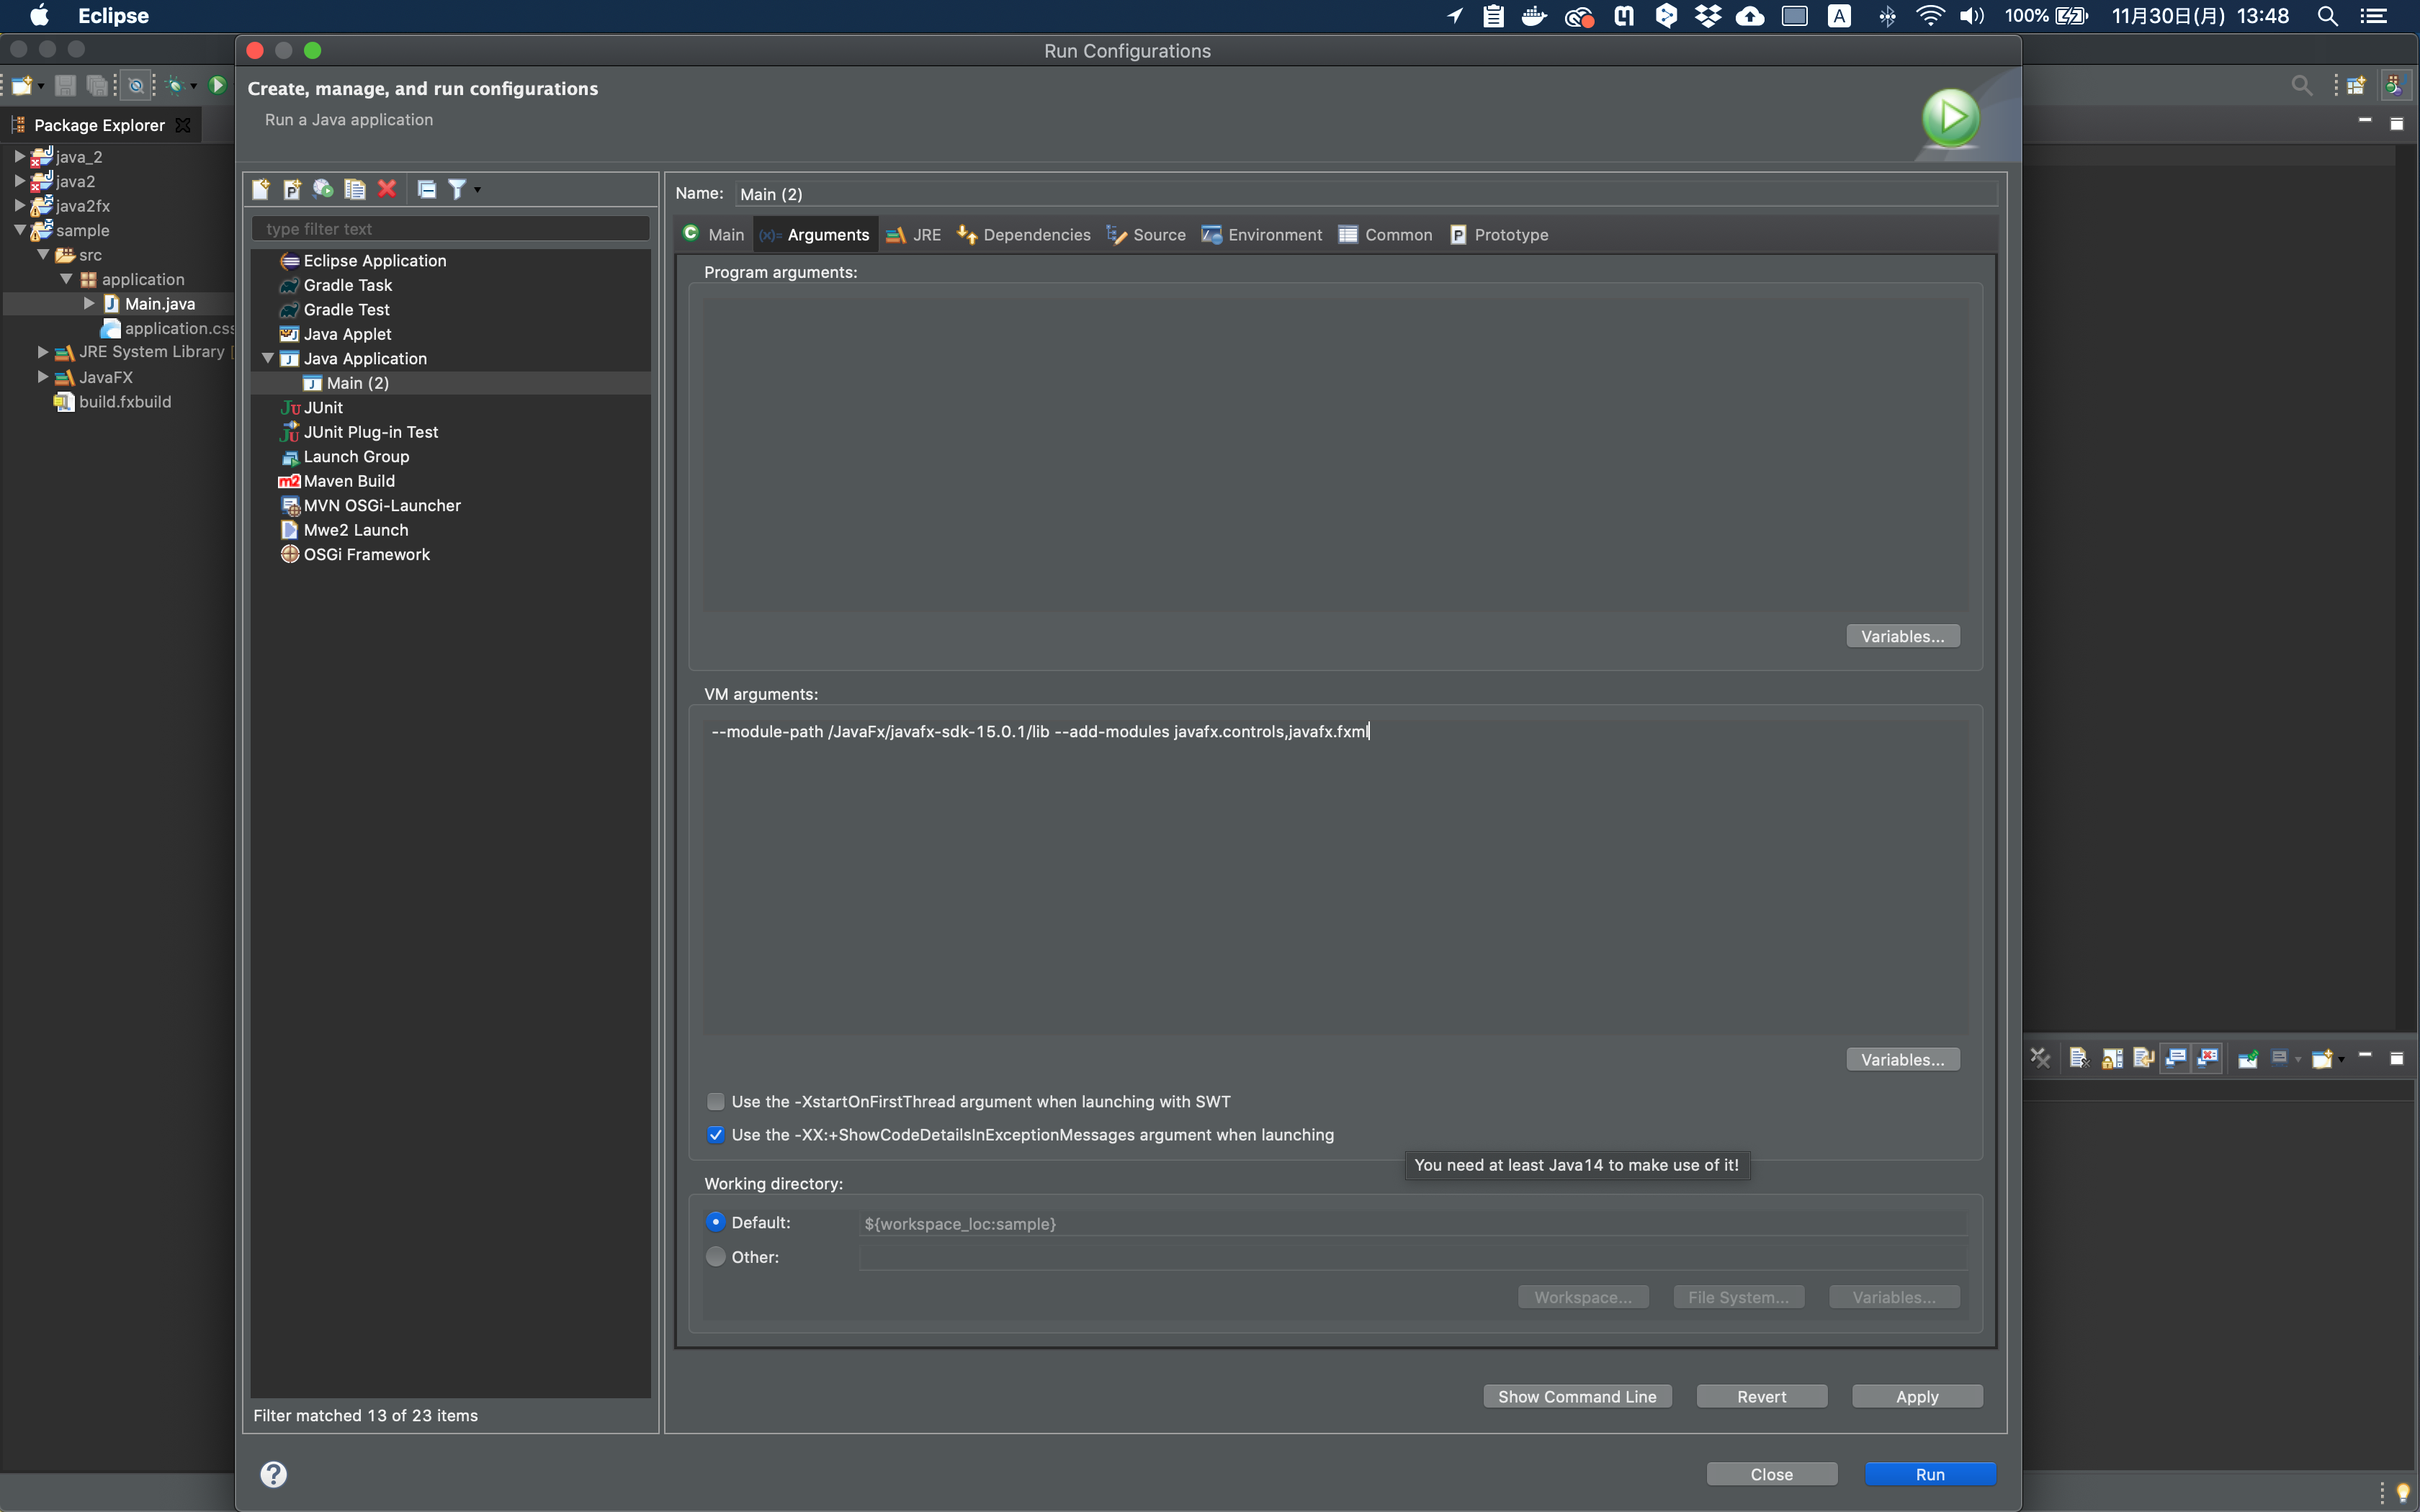
Task: Open the Environment tab
Action: point(1262,235)
